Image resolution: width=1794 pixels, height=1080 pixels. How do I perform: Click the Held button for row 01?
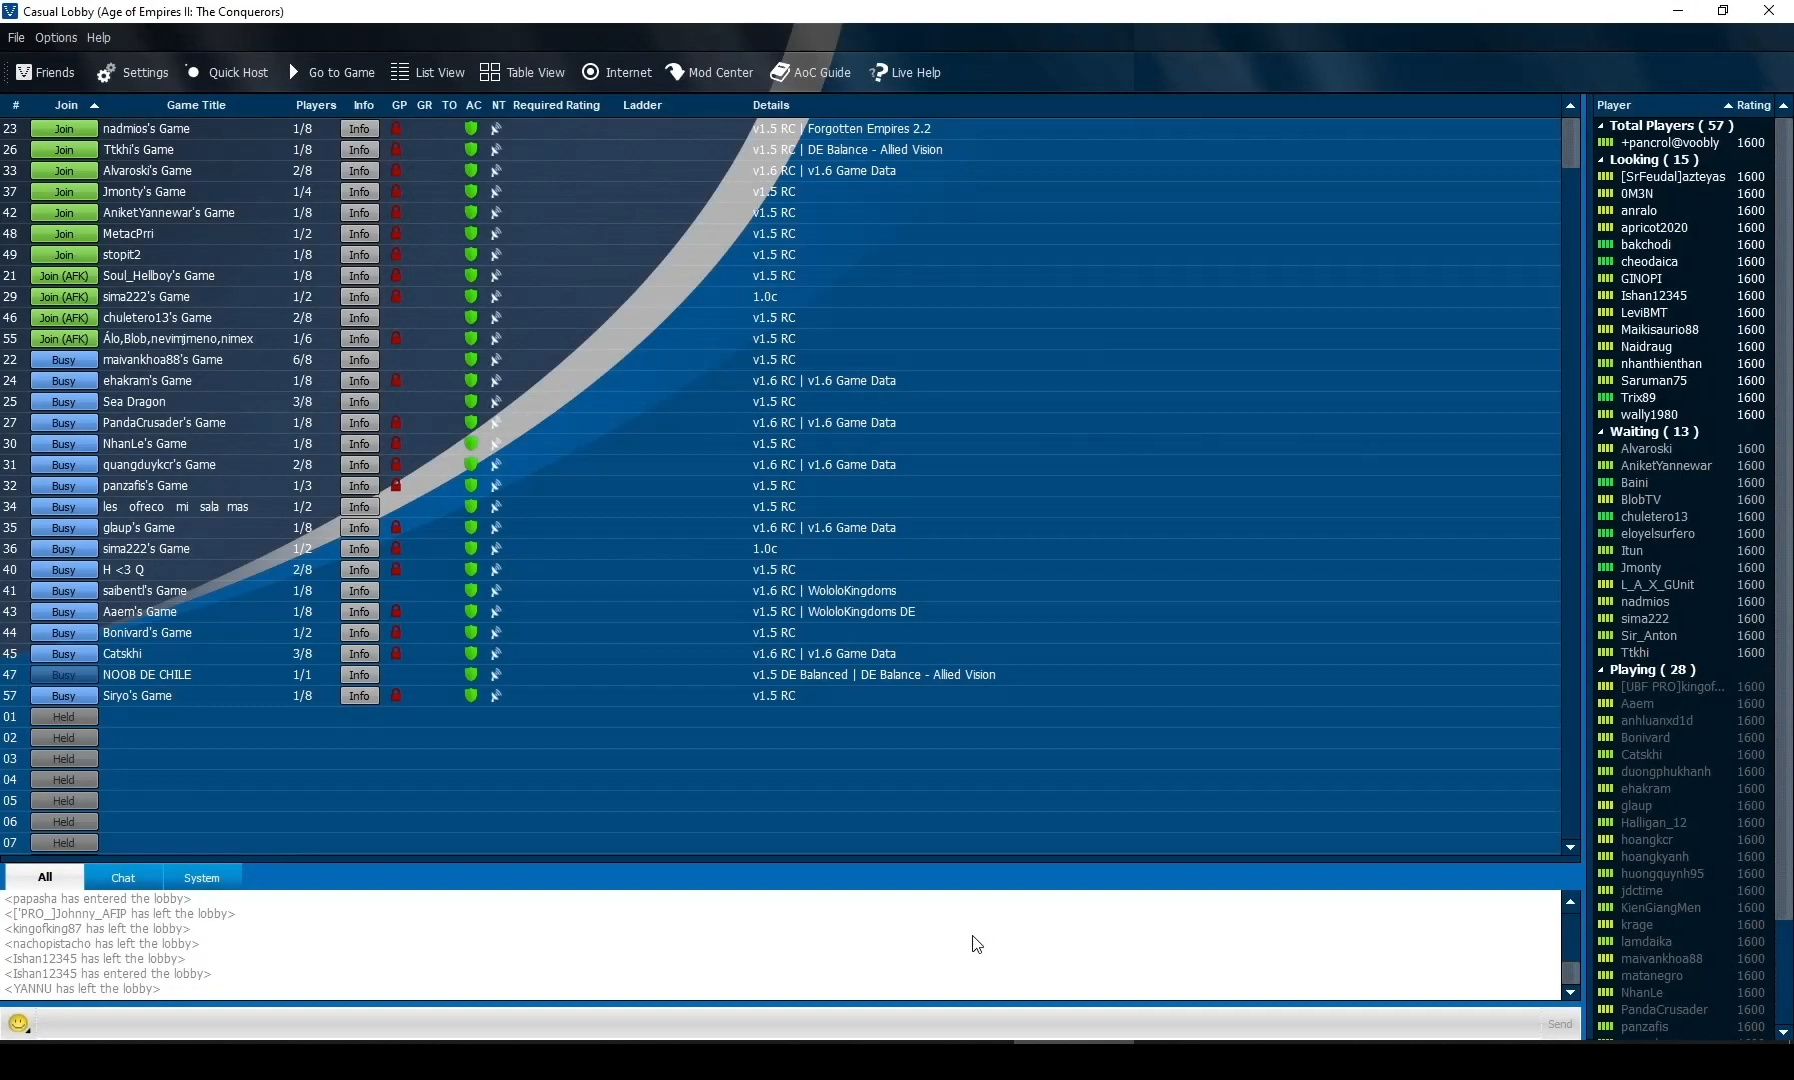click(64, 716)
